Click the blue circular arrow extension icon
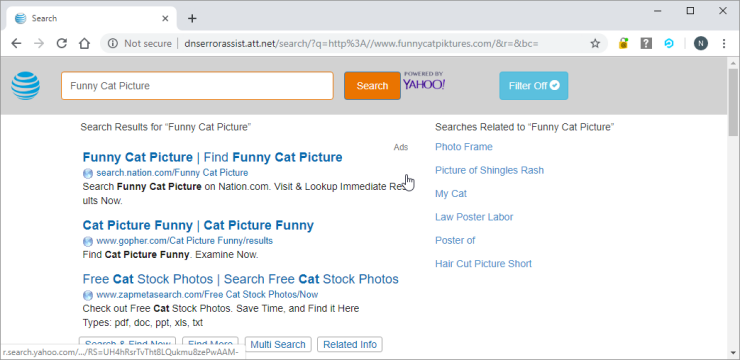Image resolution: width=740 pixels, height=360 pixels. point(669,43)
